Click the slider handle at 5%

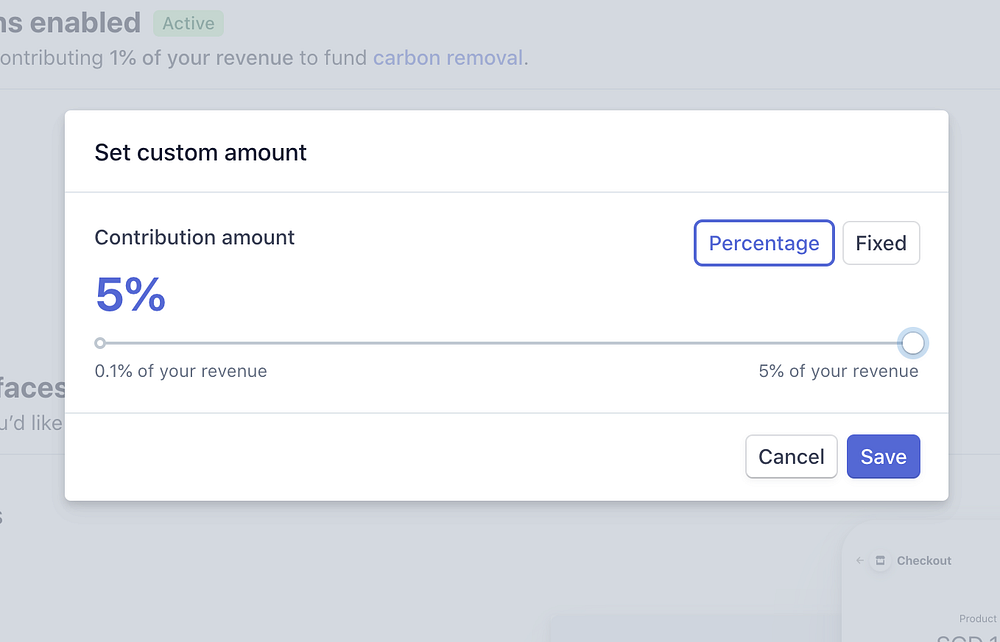coord(912,343)
